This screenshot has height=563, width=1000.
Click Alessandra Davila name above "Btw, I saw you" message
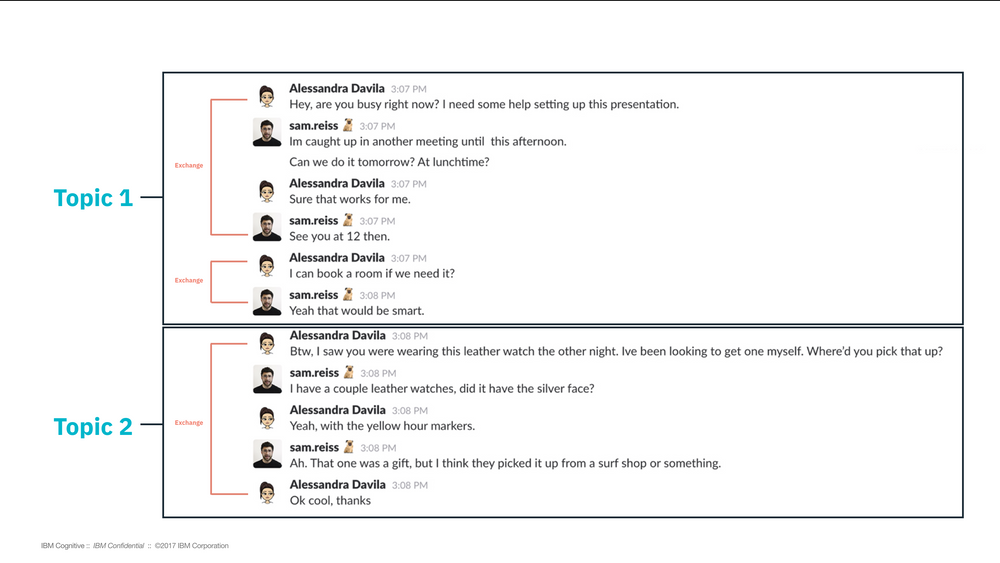coord(337,336)
